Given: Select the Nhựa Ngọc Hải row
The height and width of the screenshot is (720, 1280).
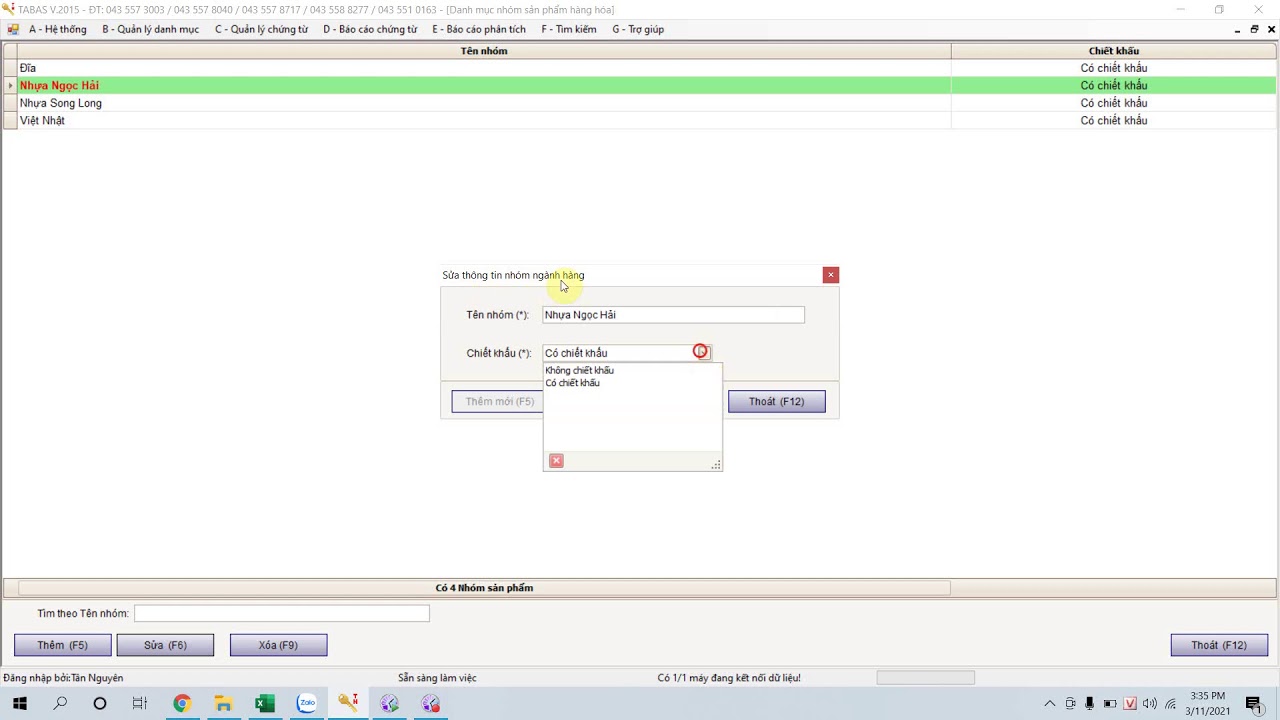Looking at the screenshot, I should pyautogui.click(x=640, y=85).
